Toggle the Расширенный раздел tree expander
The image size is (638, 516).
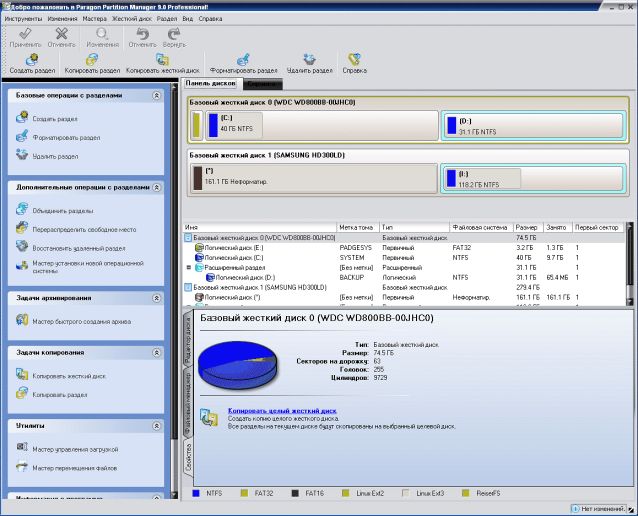click(x=188, y=267)
